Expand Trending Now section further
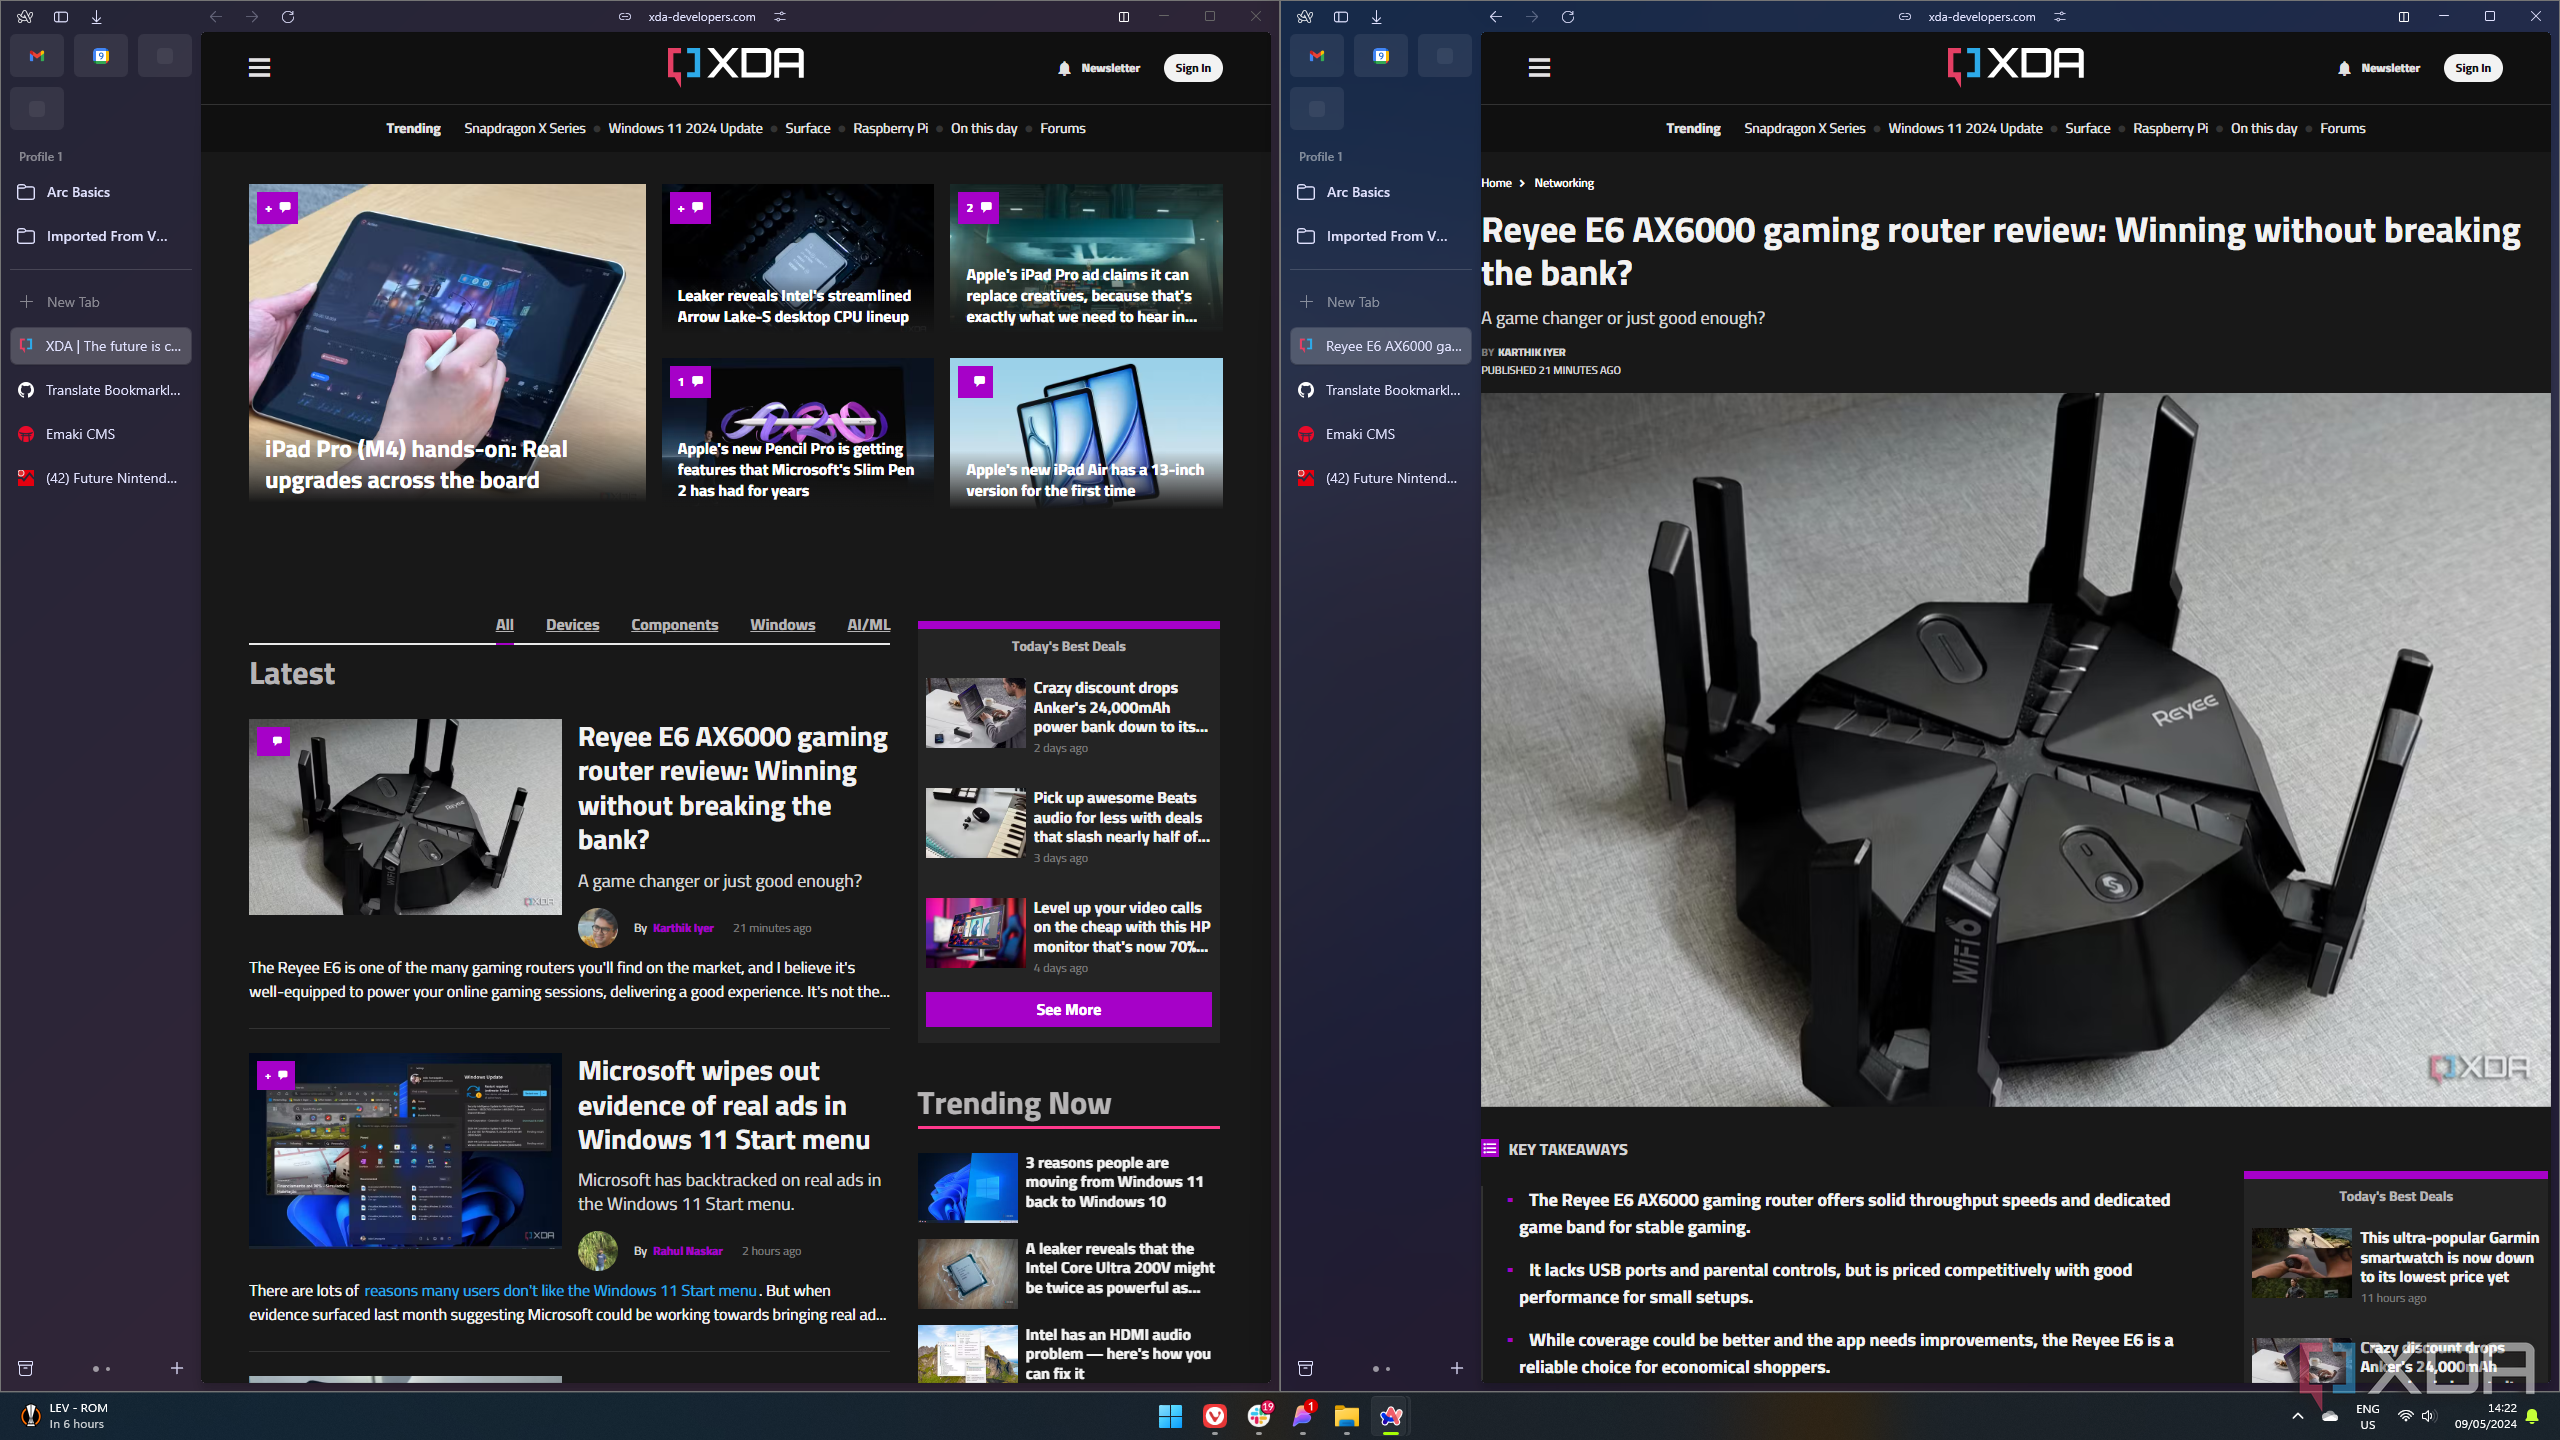The height and width of the screenshot is (1440, 2560). [1067, 1009]
